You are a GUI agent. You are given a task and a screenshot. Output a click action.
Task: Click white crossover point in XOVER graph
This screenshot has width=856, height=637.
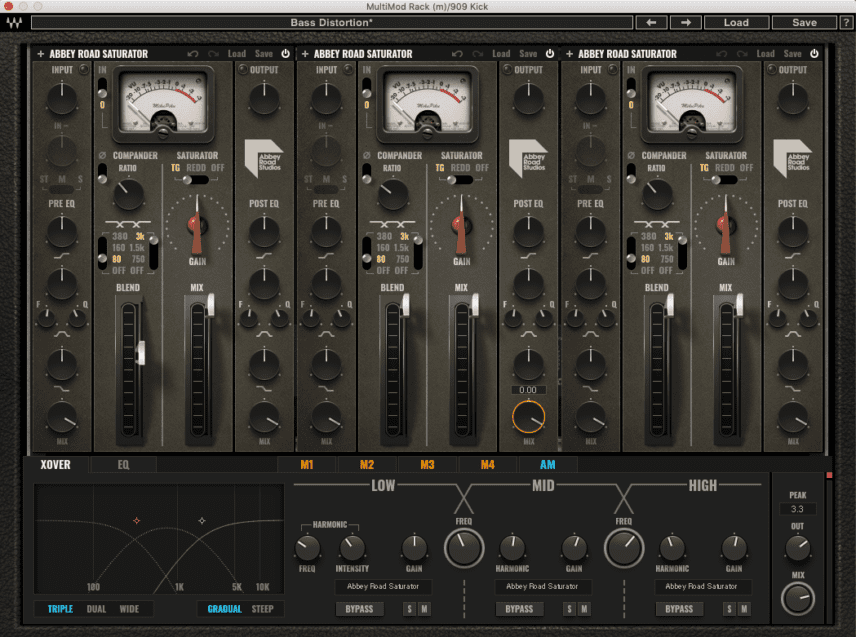(x=202, y=521)
